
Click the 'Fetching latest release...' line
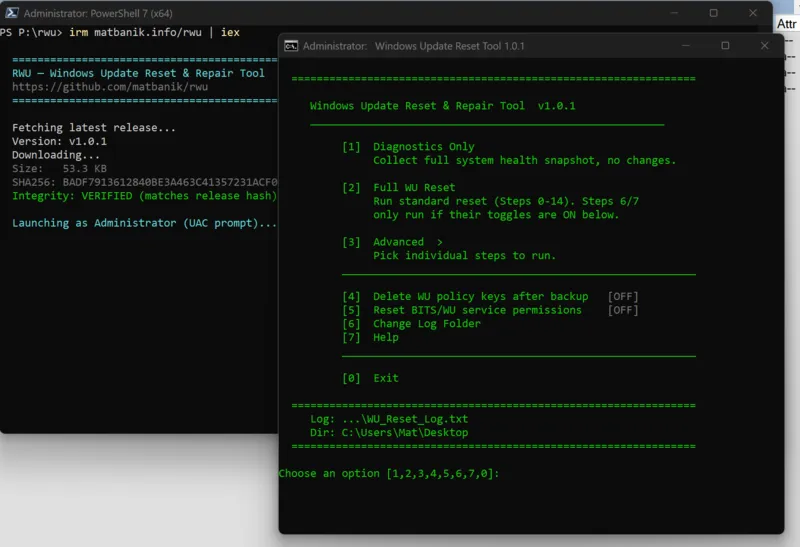[x=94, y=128]
